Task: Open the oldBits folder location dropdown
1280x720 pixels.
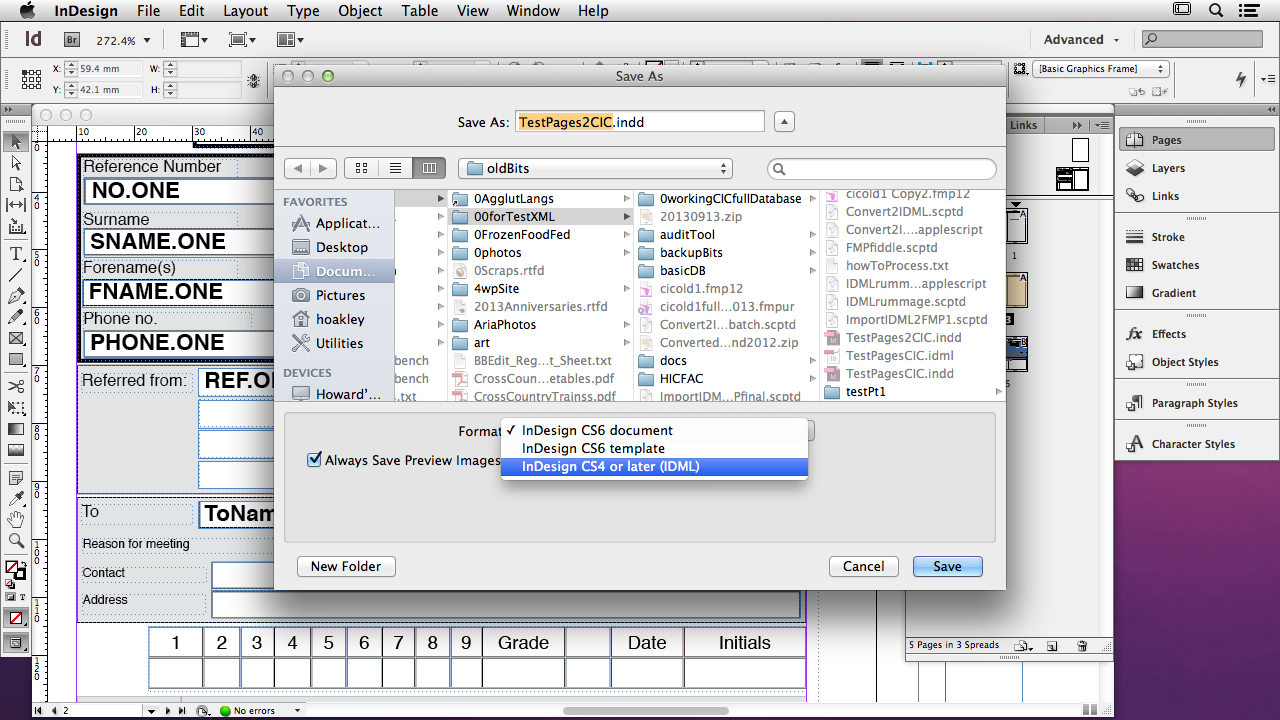Action: coord(594,168)
